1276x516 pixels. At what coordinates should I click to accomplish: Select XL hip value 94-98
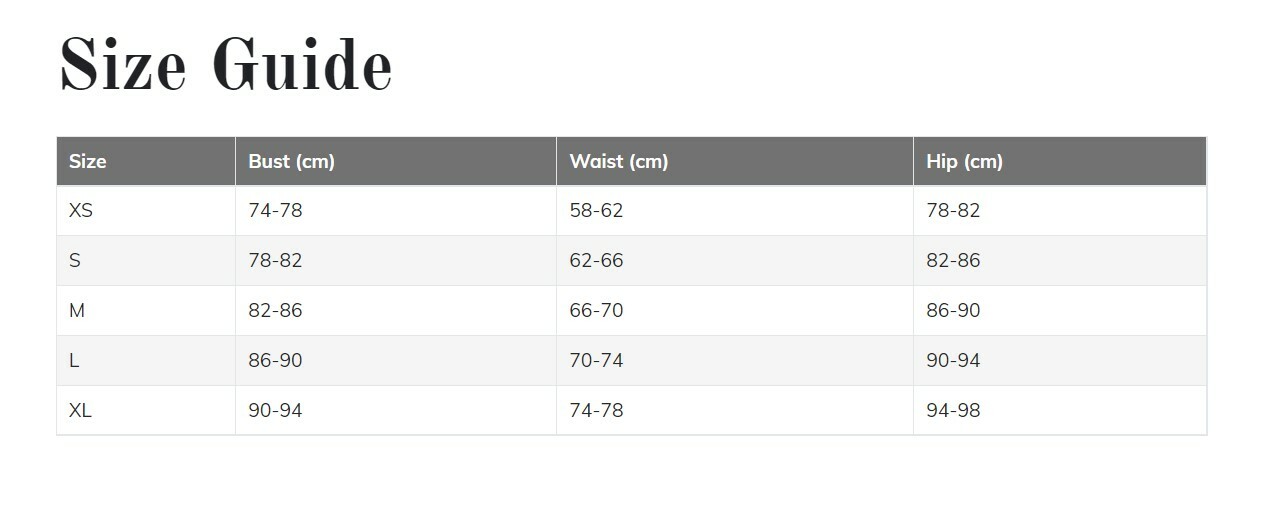click(953, 411)
